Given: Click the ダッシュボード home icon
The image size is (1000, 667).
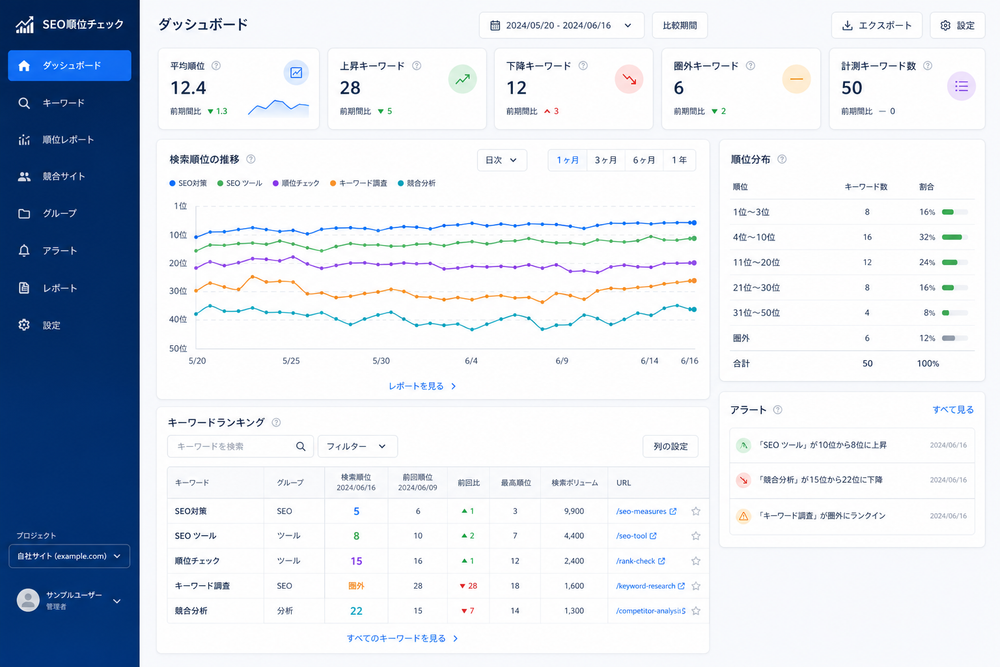Looking at the screenshot, I should pyautogui.click(x=24, y=66).
